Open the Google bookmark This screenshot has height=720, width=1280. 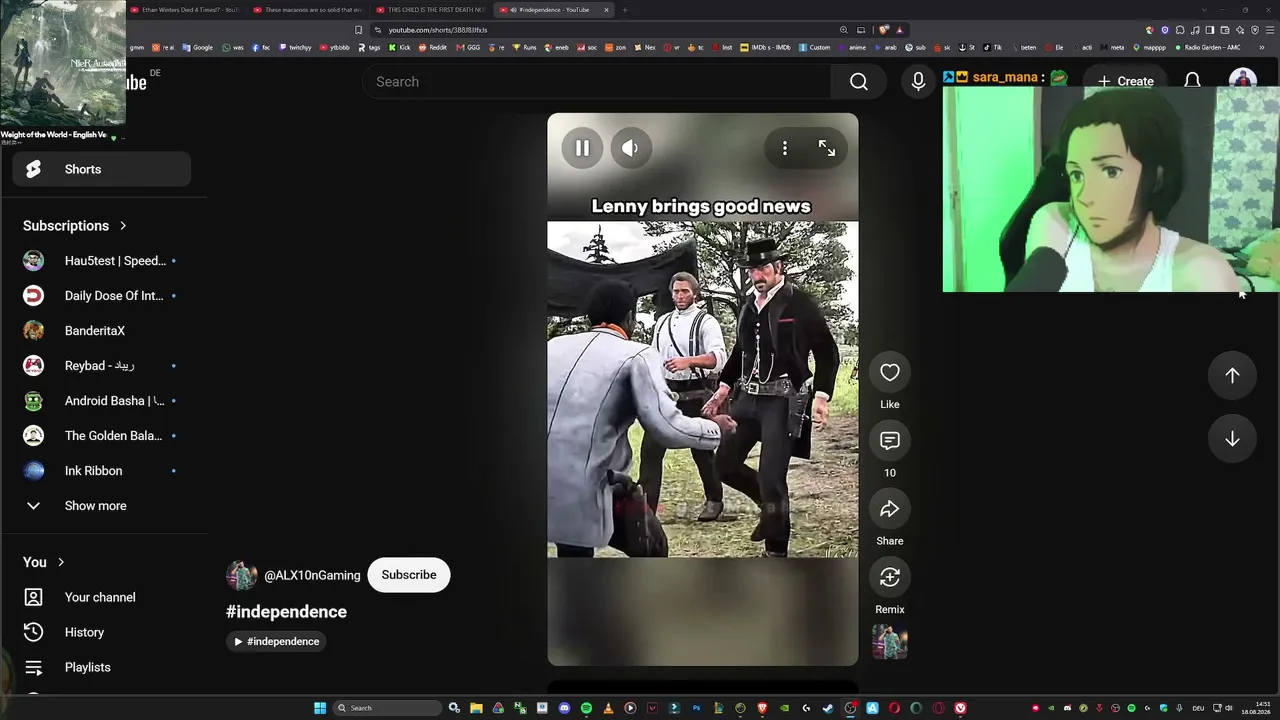[198, 47]
